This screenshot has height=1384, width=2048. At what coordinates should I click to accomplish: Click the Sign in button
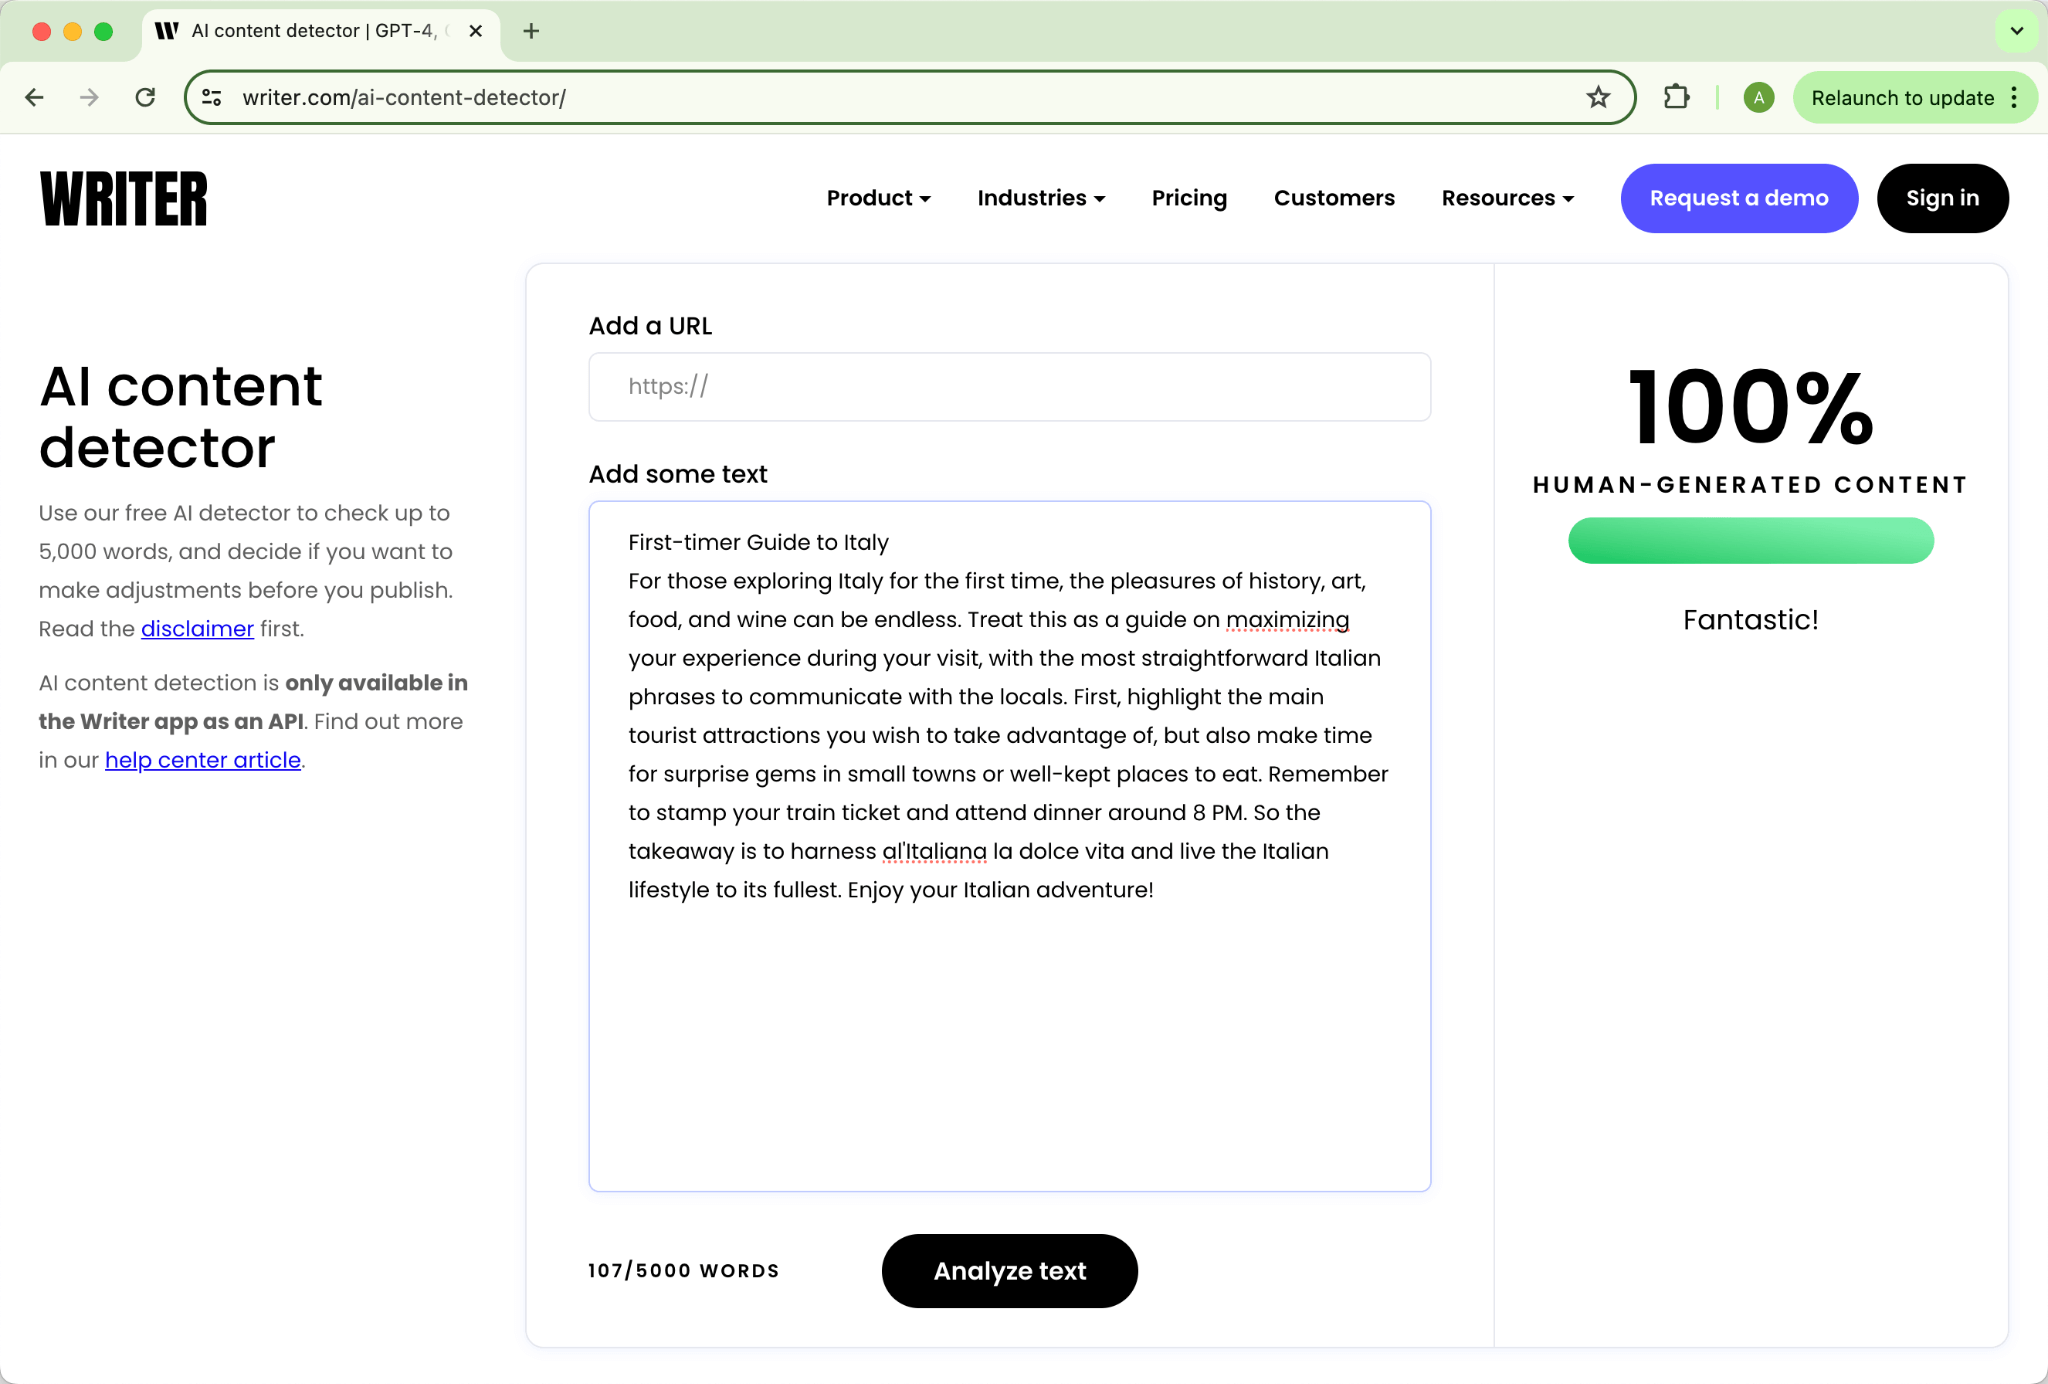[x=1942, y=198]
